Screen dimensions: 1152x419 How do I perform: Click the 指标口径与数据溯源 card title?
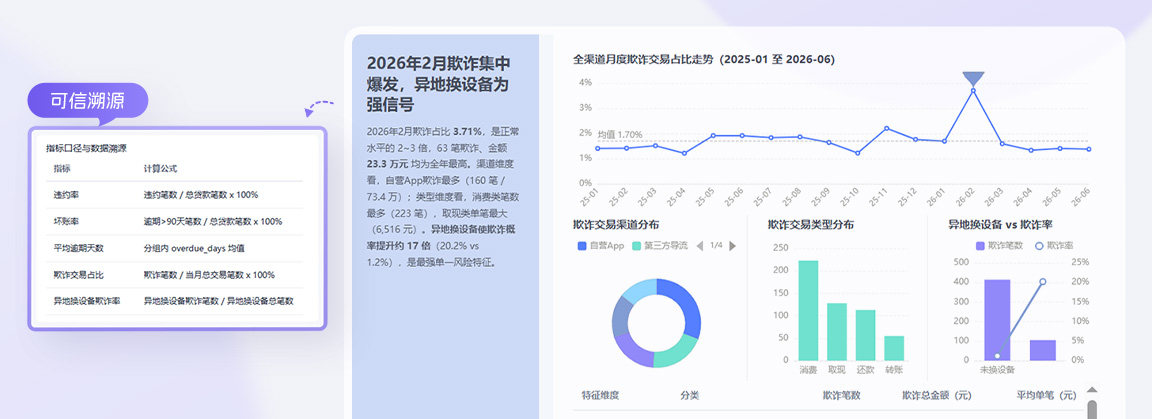[87, 148]
